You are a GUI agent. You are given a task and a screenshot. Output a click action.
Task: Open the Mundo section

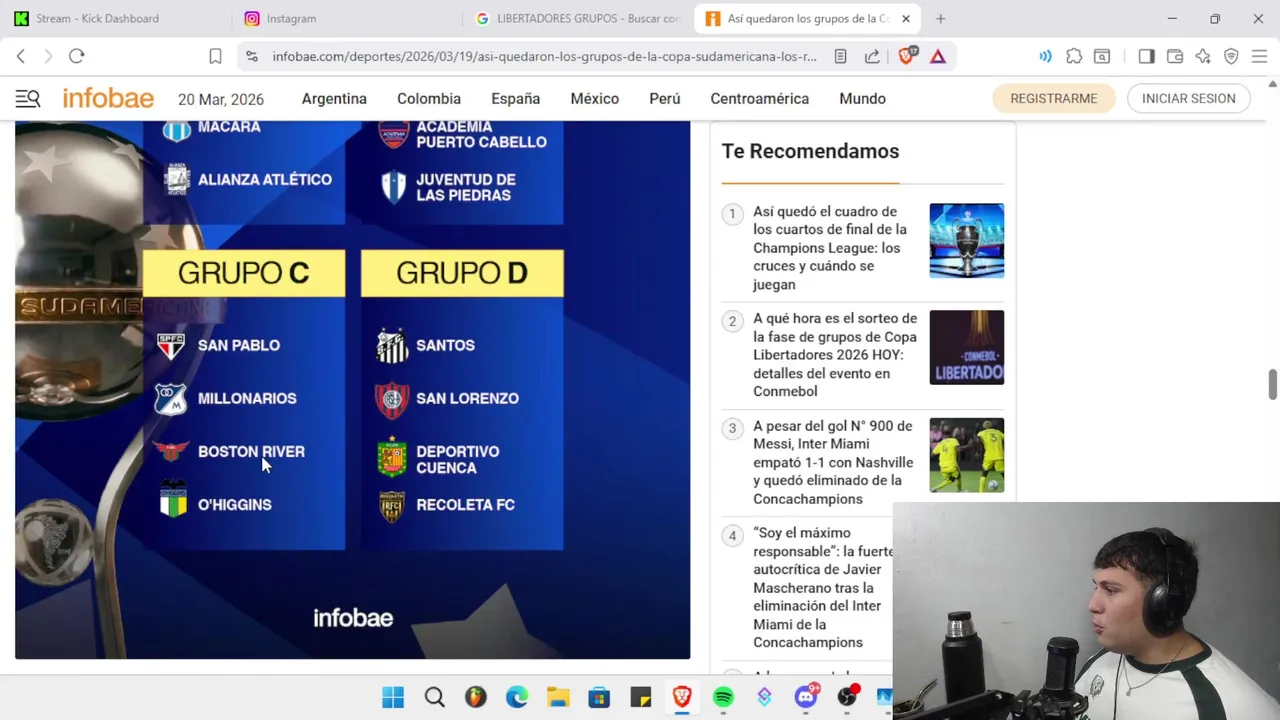[863, 98]
